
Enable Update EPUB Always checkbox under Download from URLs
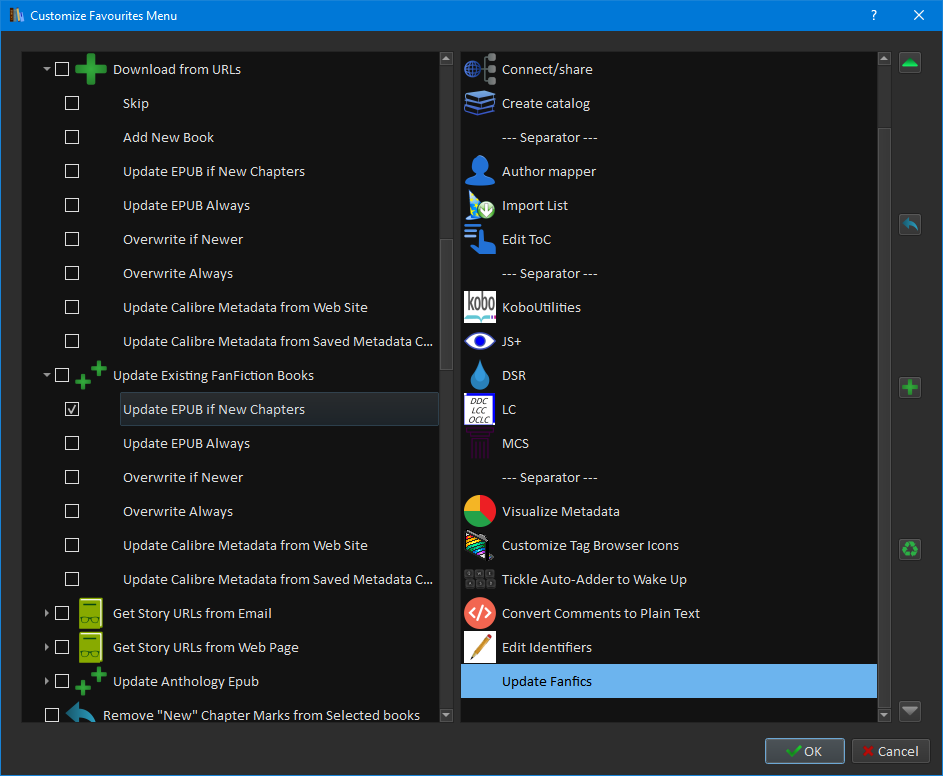pos(72,205)
